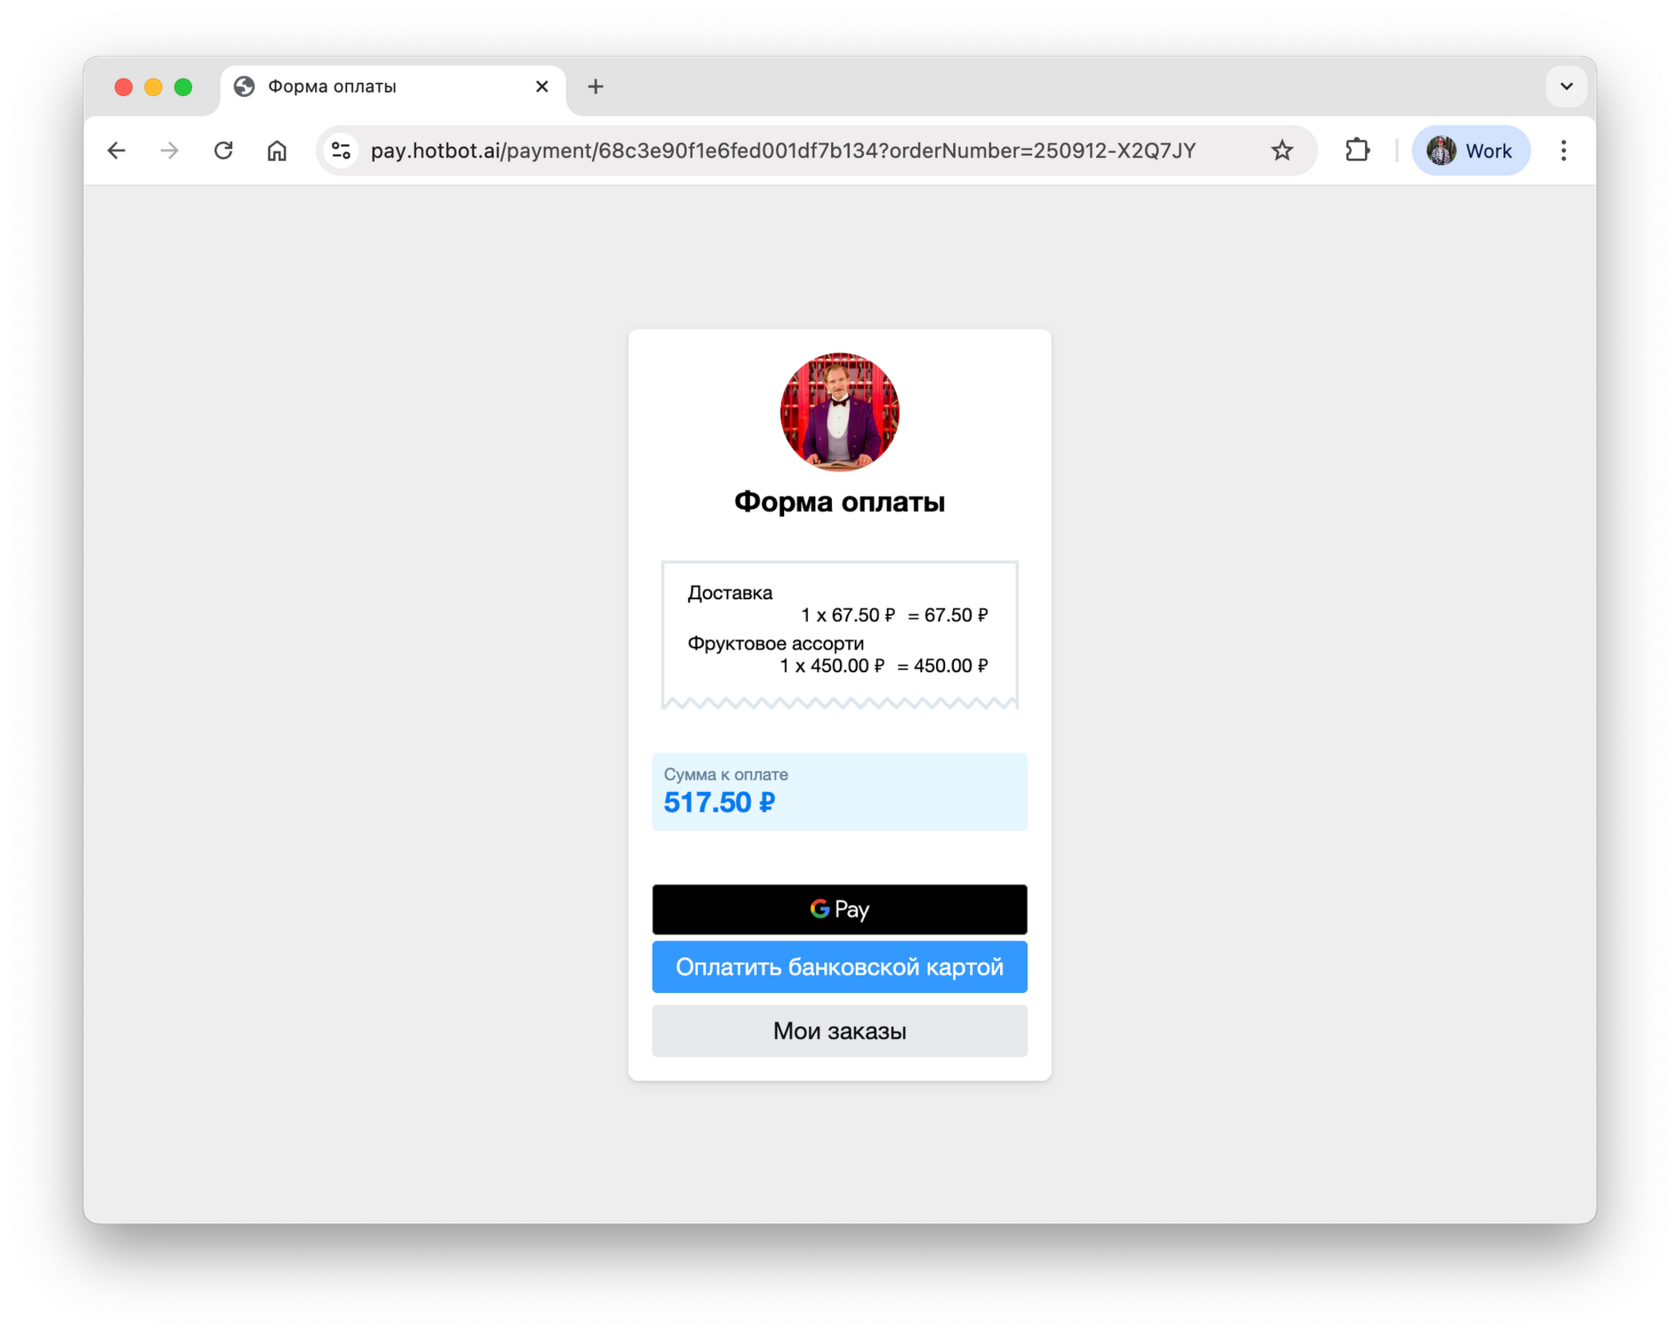Expand the tab search dropdown arrow
This screenshot has height=1334, width=1680.
[1566, 87]
